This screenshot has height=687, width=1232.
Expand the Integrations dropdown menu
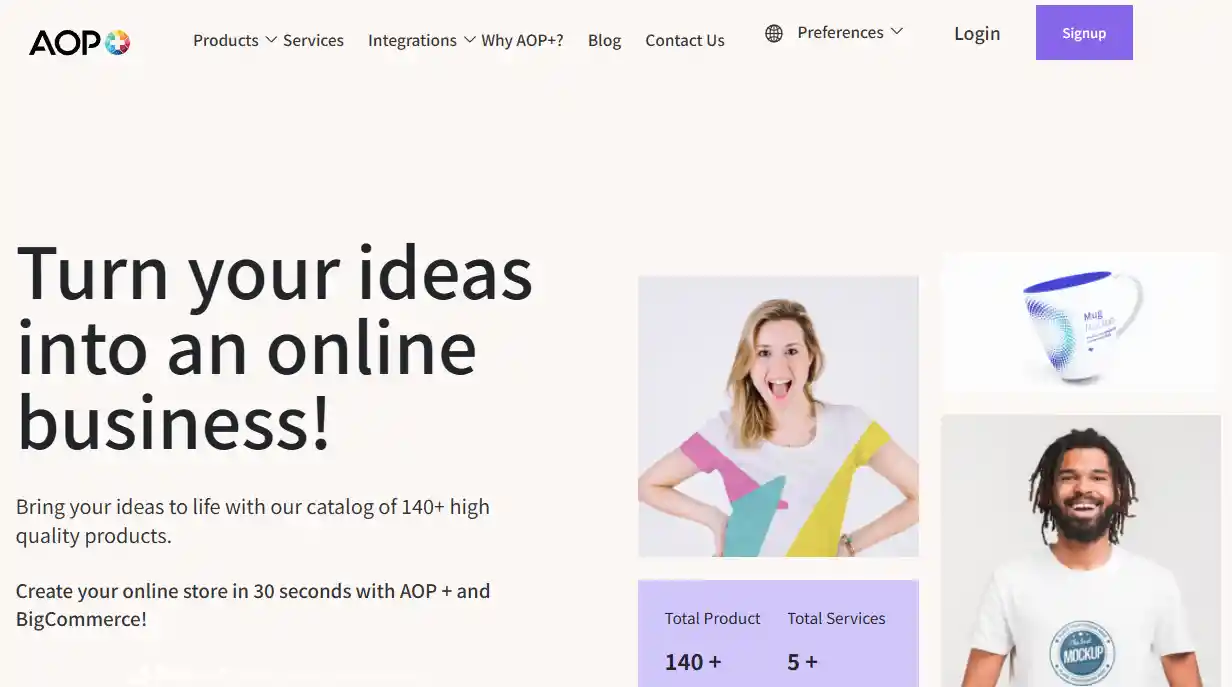[x=412, y=40]
